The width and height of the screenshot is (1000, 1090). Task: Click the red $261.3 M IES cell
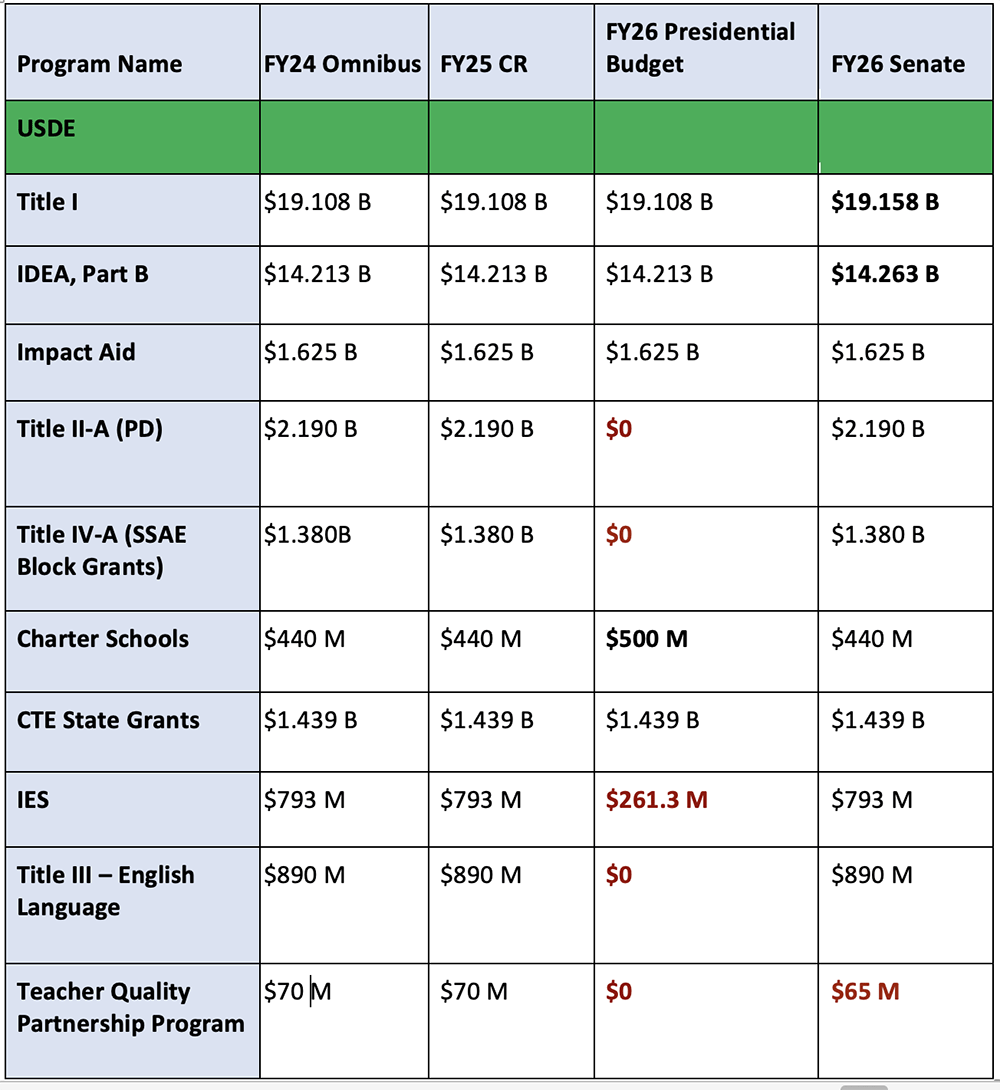pos(656,800)
